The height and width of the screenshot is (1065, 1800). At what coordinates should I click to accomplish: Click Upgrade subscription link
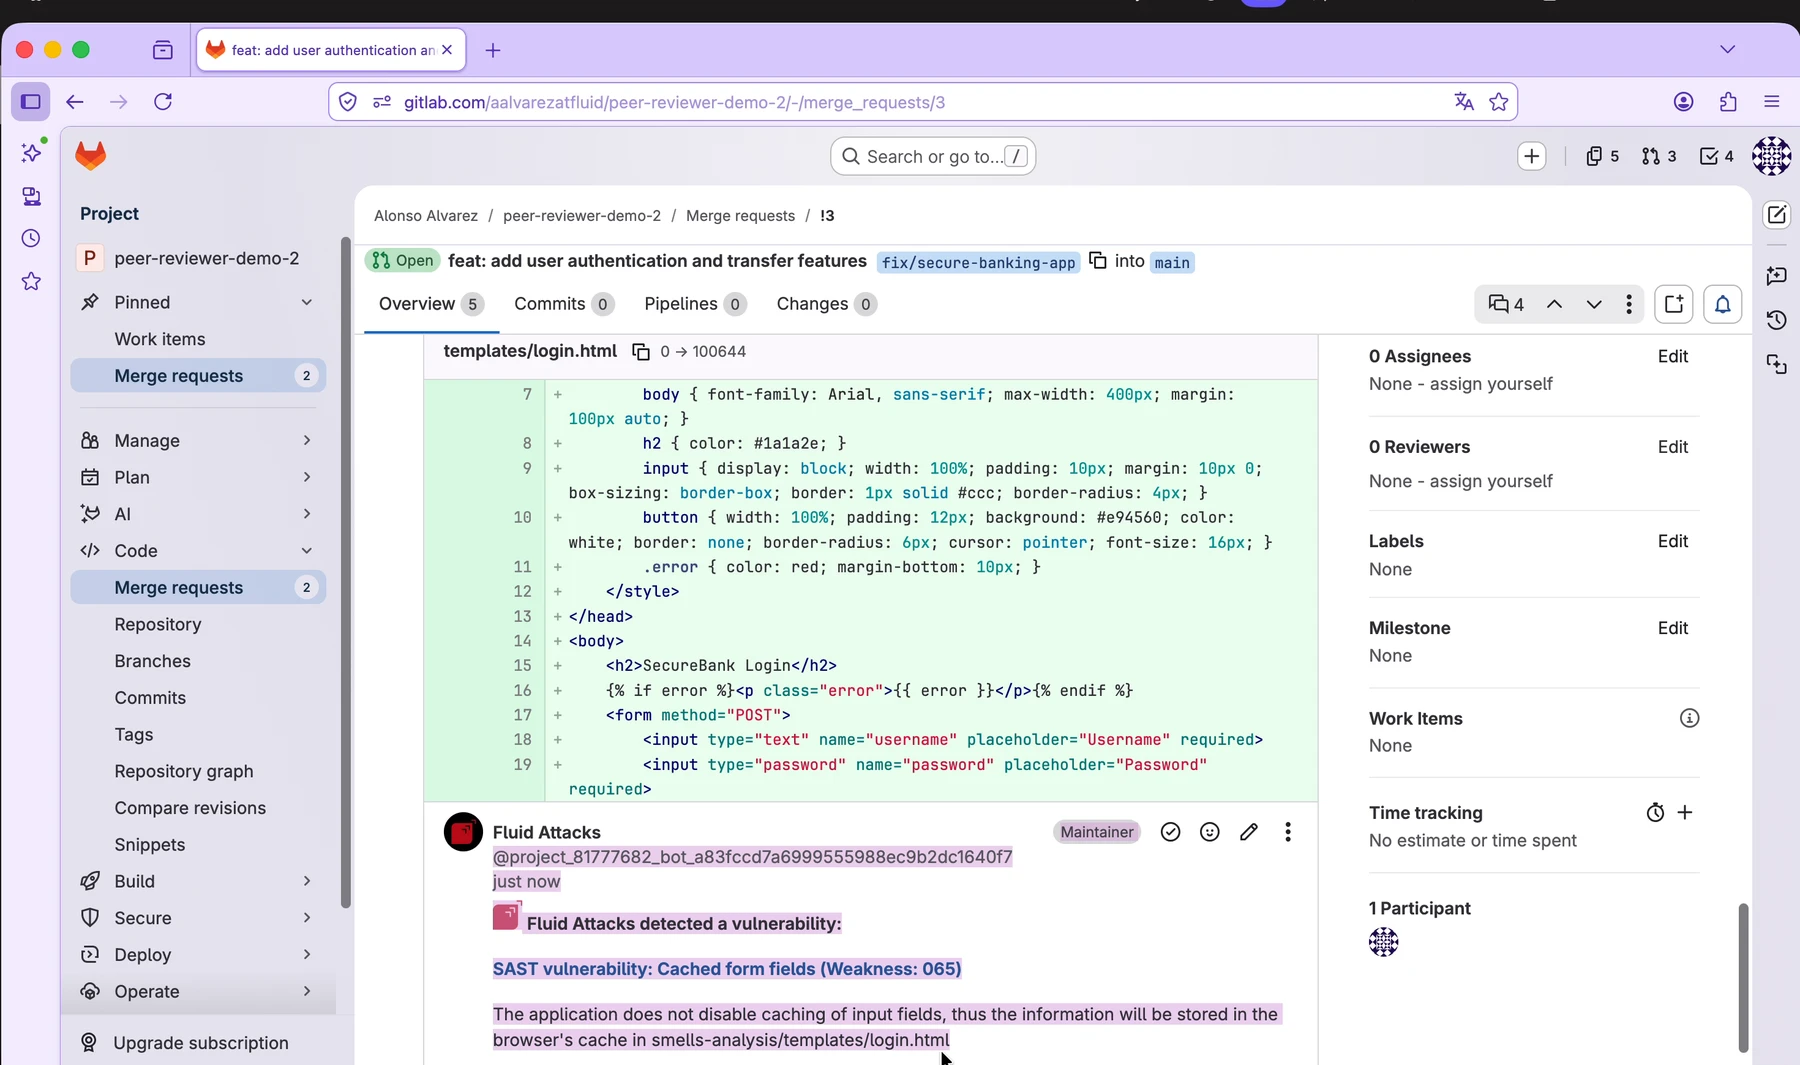click(x=198, y=1043)
